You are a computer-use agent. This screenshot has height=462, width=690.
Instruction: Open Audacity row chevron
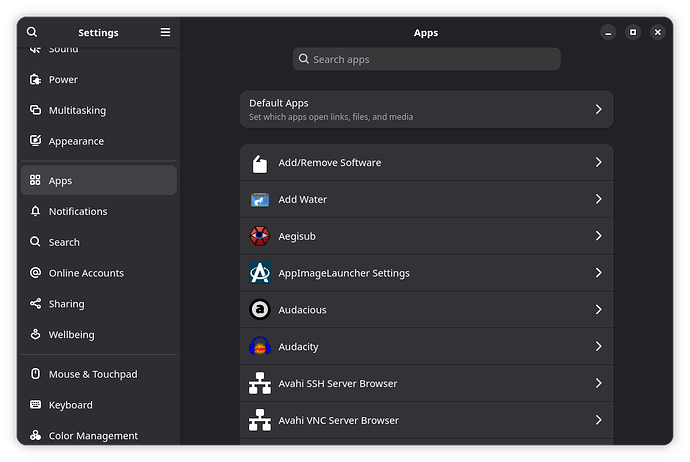coord(598,346)
